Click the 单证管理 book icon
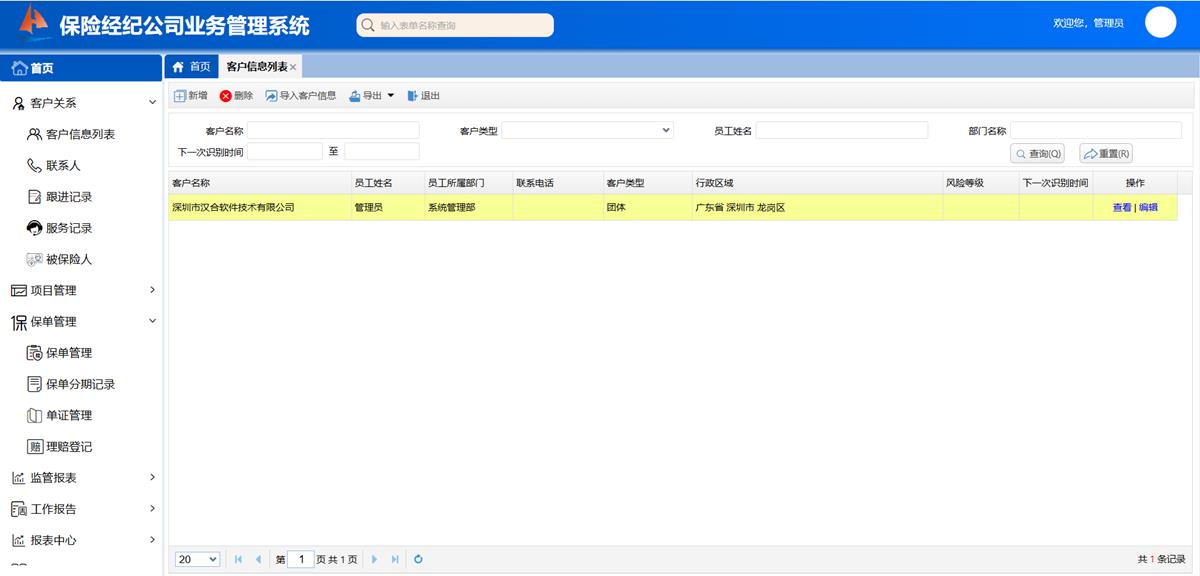1200x576 pixels. point(35,415)
